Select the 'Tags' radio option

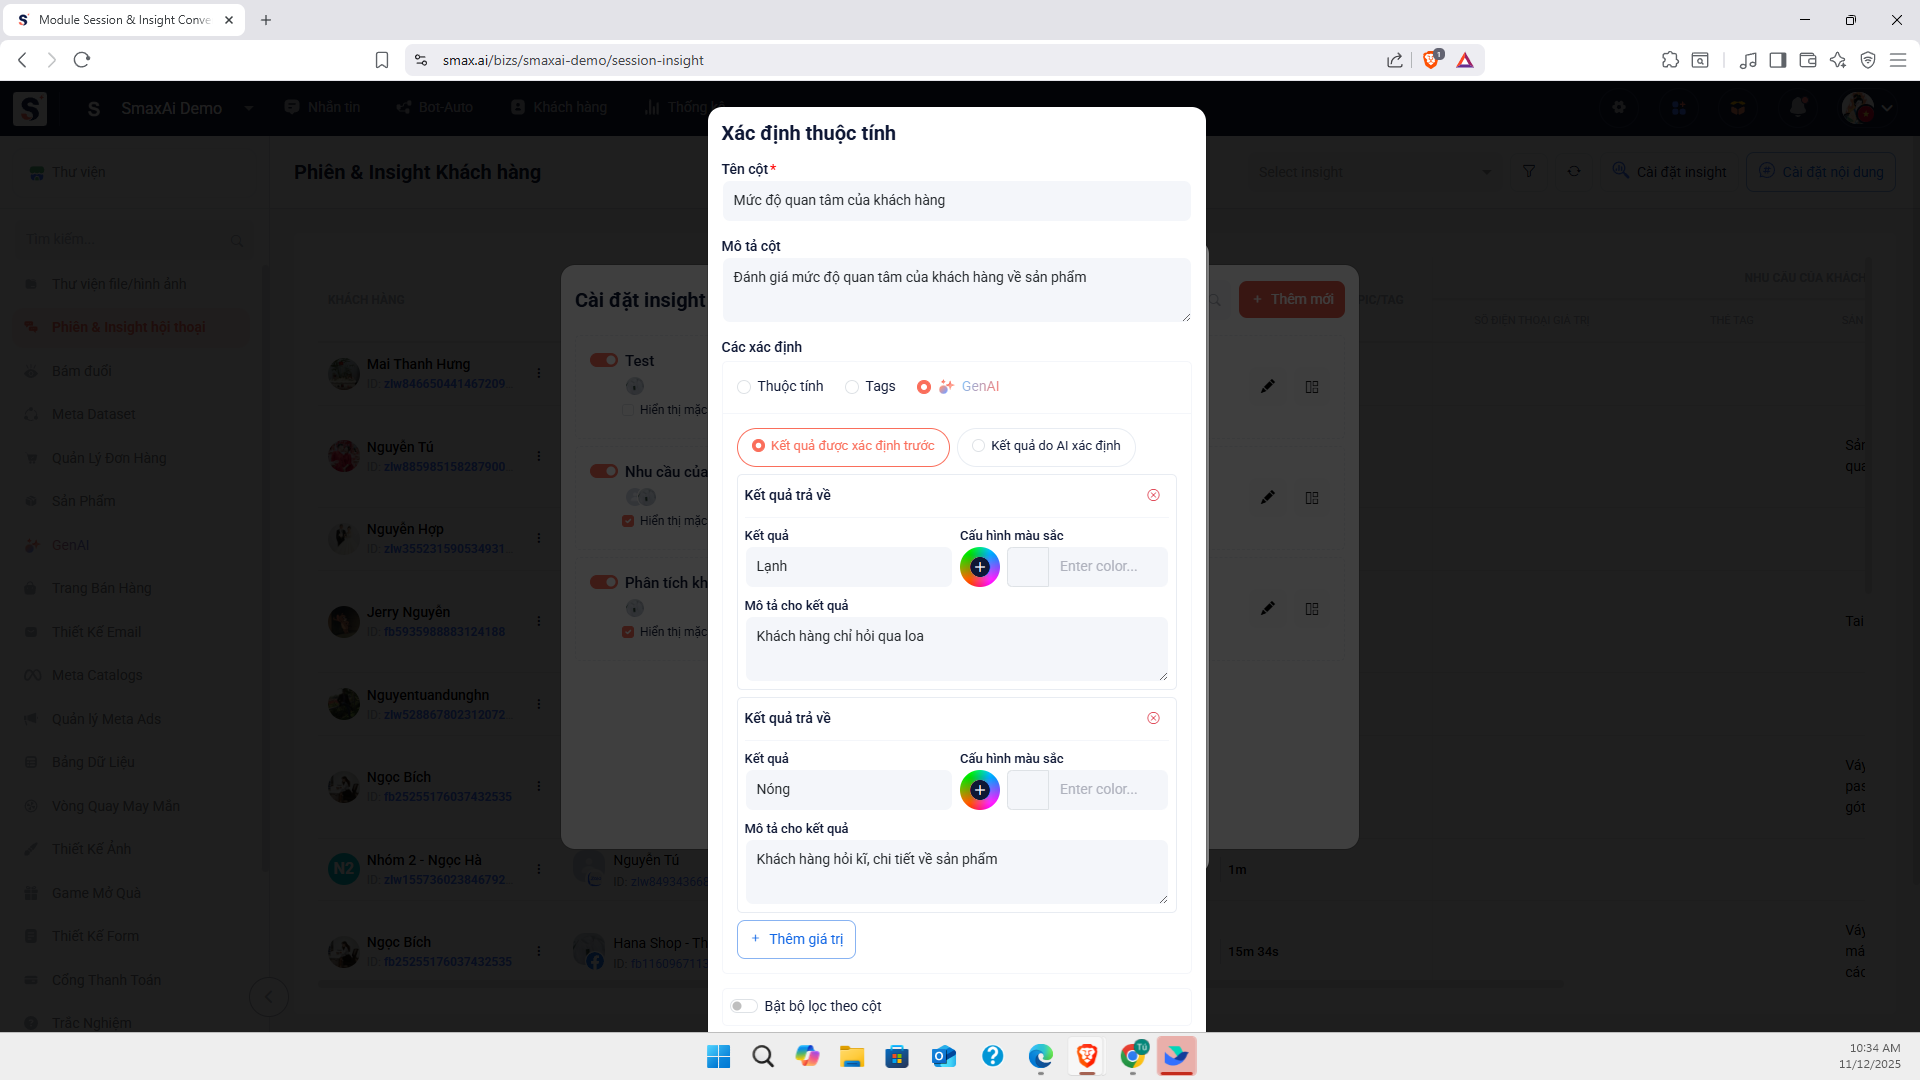852,387
